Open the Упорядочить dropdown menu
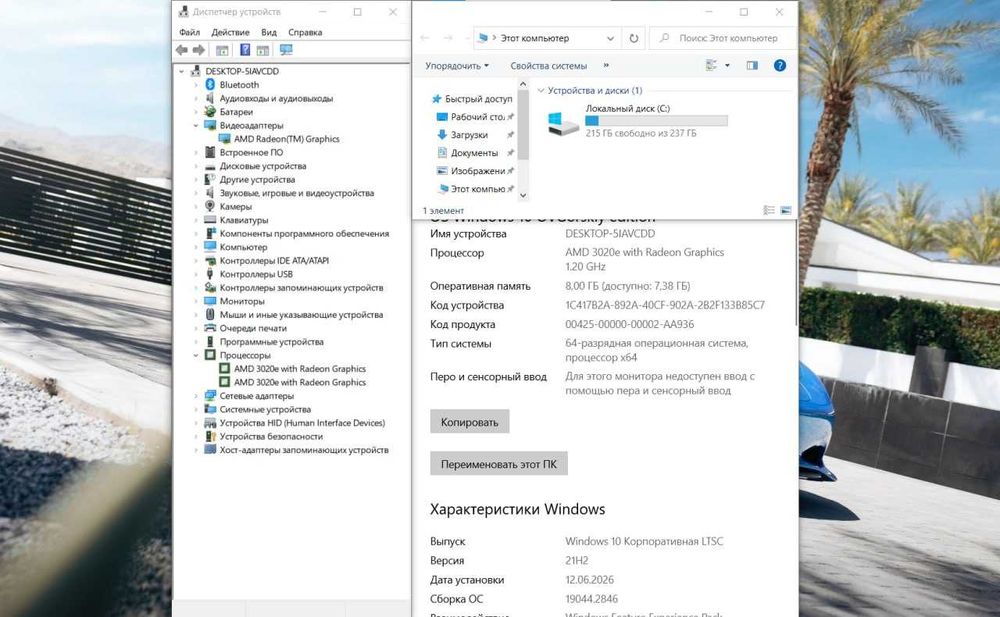The image size is (1000, 617). (457, 65)
